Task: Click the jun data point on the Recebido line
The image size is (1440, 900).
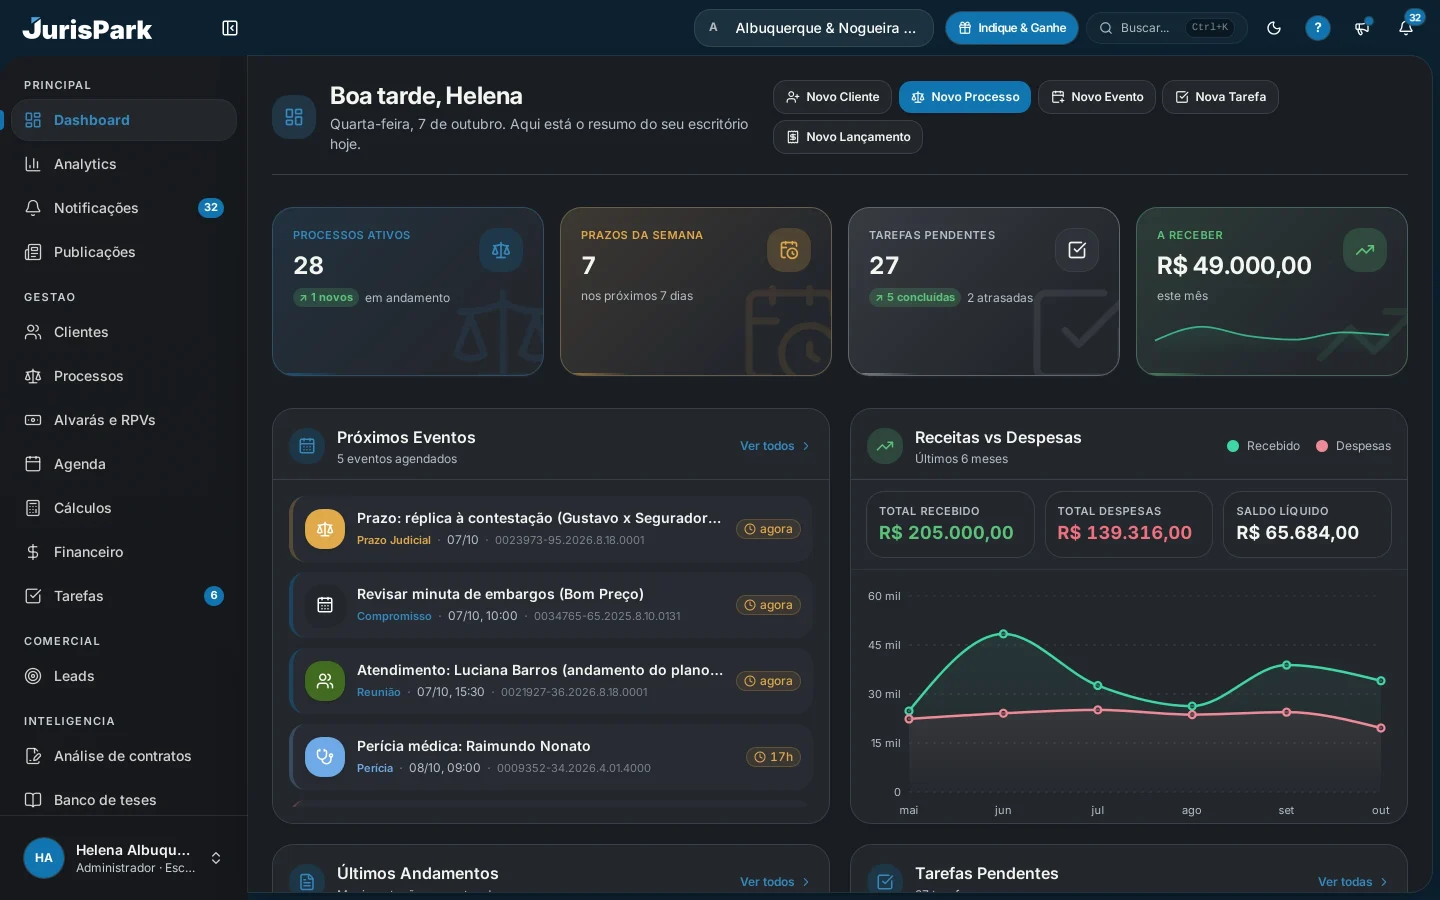Action: [1003, 634]
